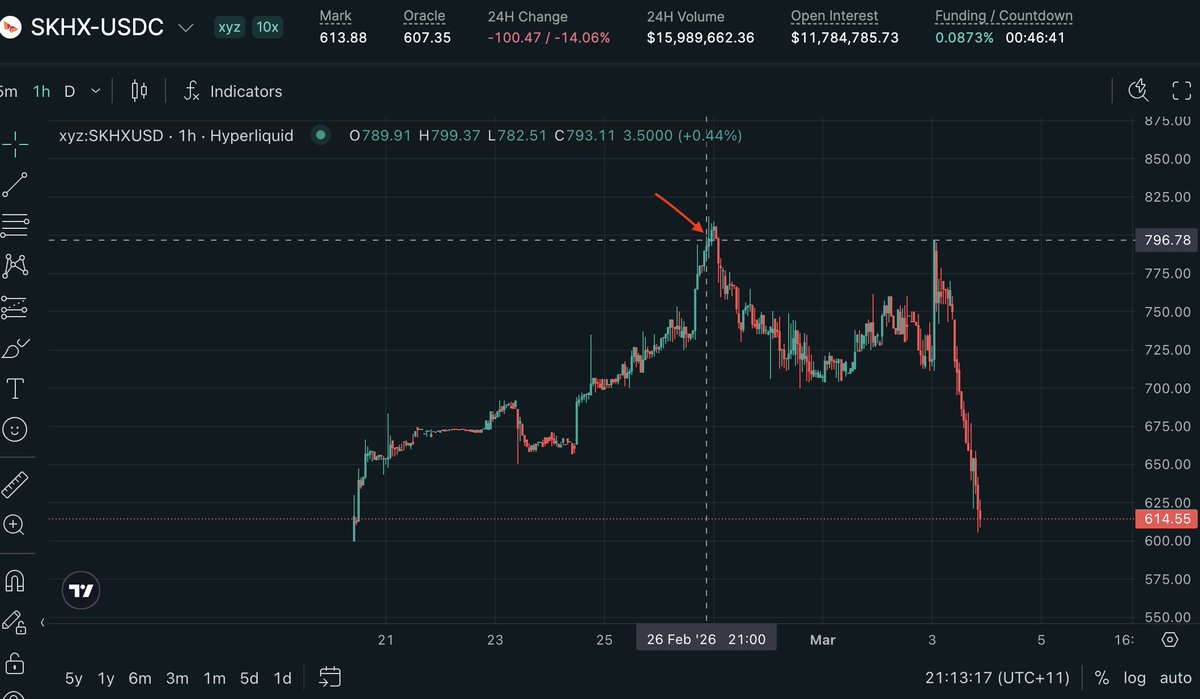Click the Oracle price label

(424, 16)
